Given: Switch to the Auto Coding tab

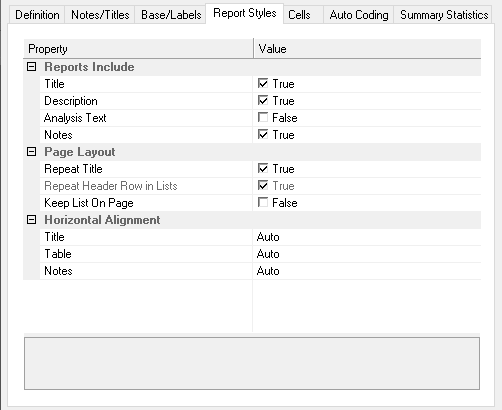Looking at the screenshot, I should coord(359,15).
